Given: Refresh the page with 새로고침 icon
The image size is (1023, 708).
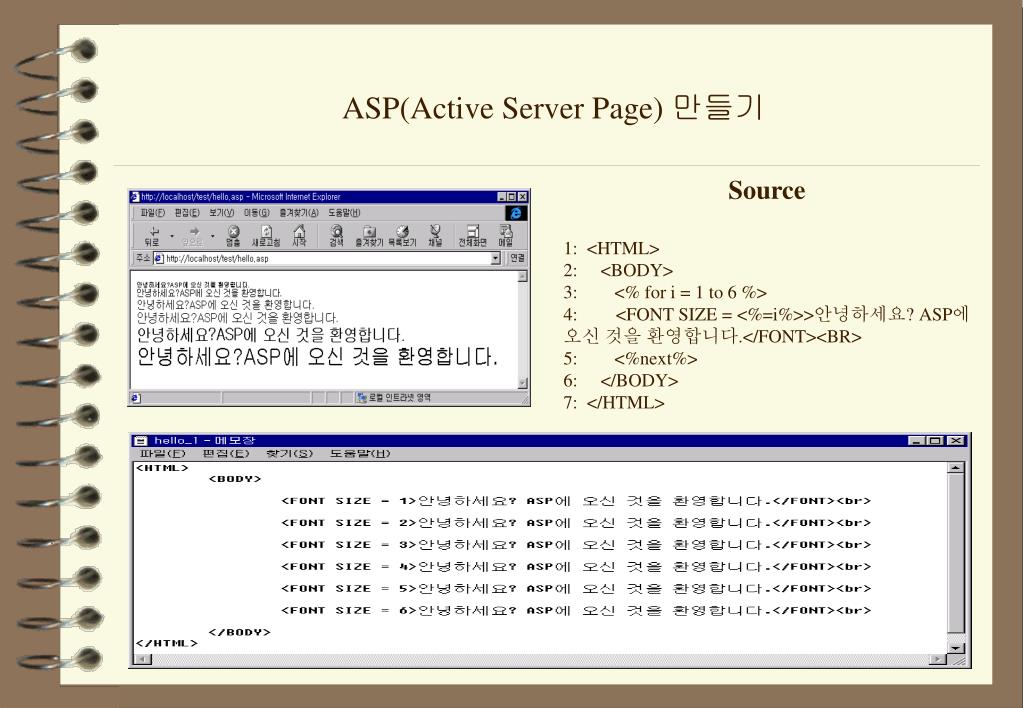Looking at the screenshot, I should click(266, 236).
